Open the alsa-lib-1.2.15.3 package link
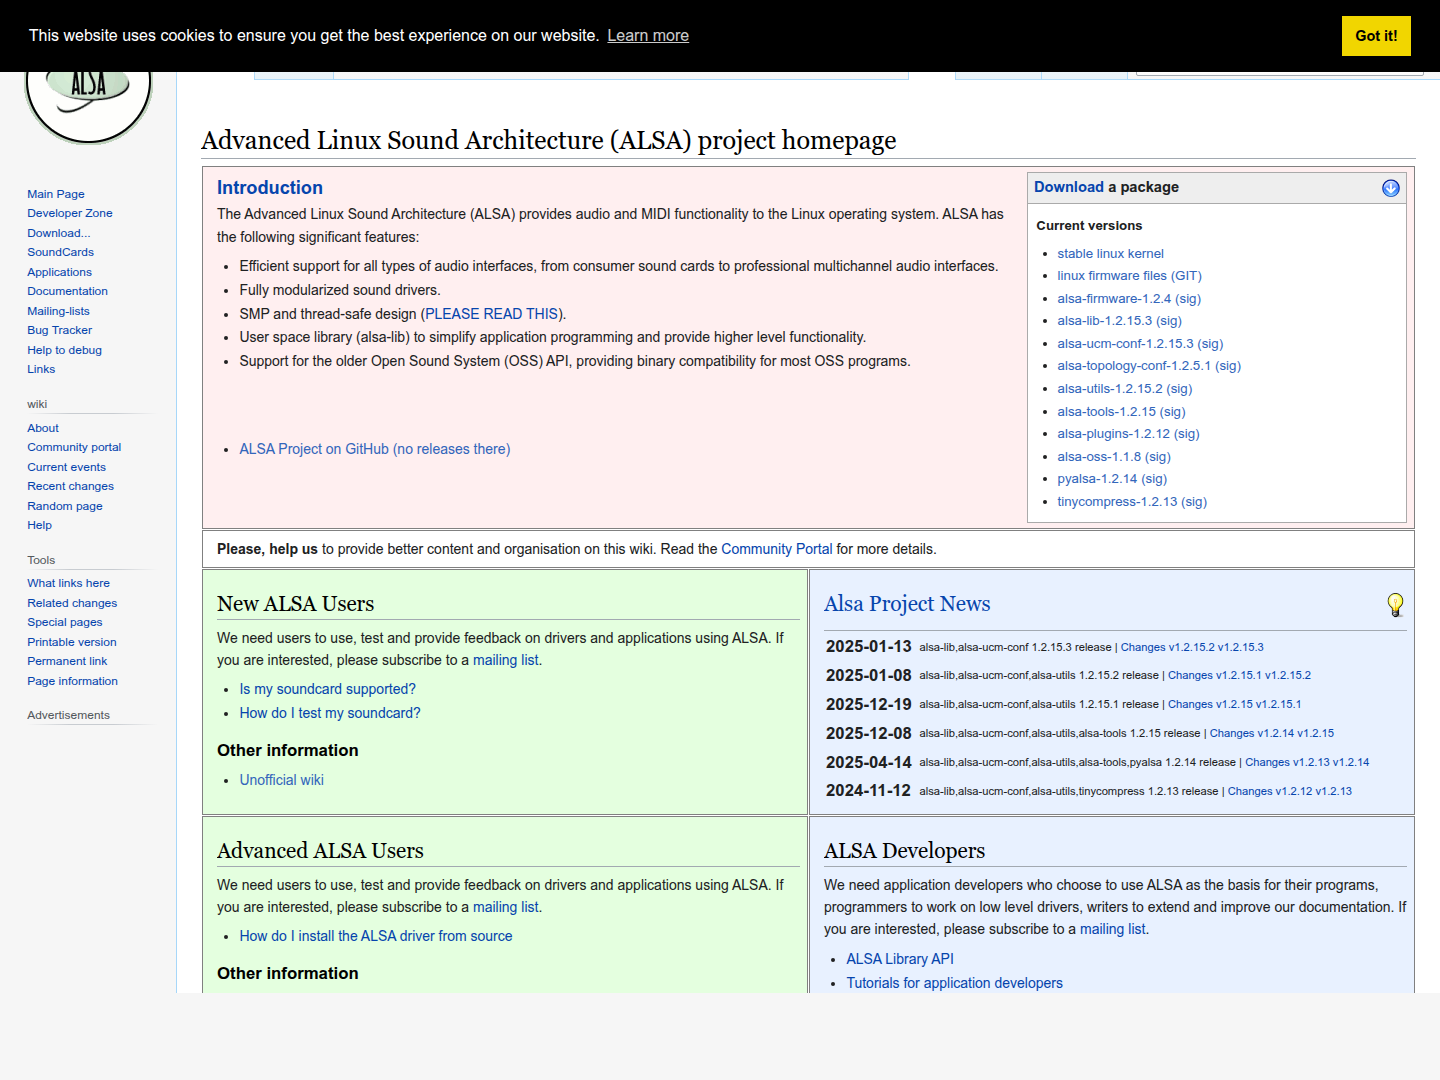 [x=1105, y=321]
